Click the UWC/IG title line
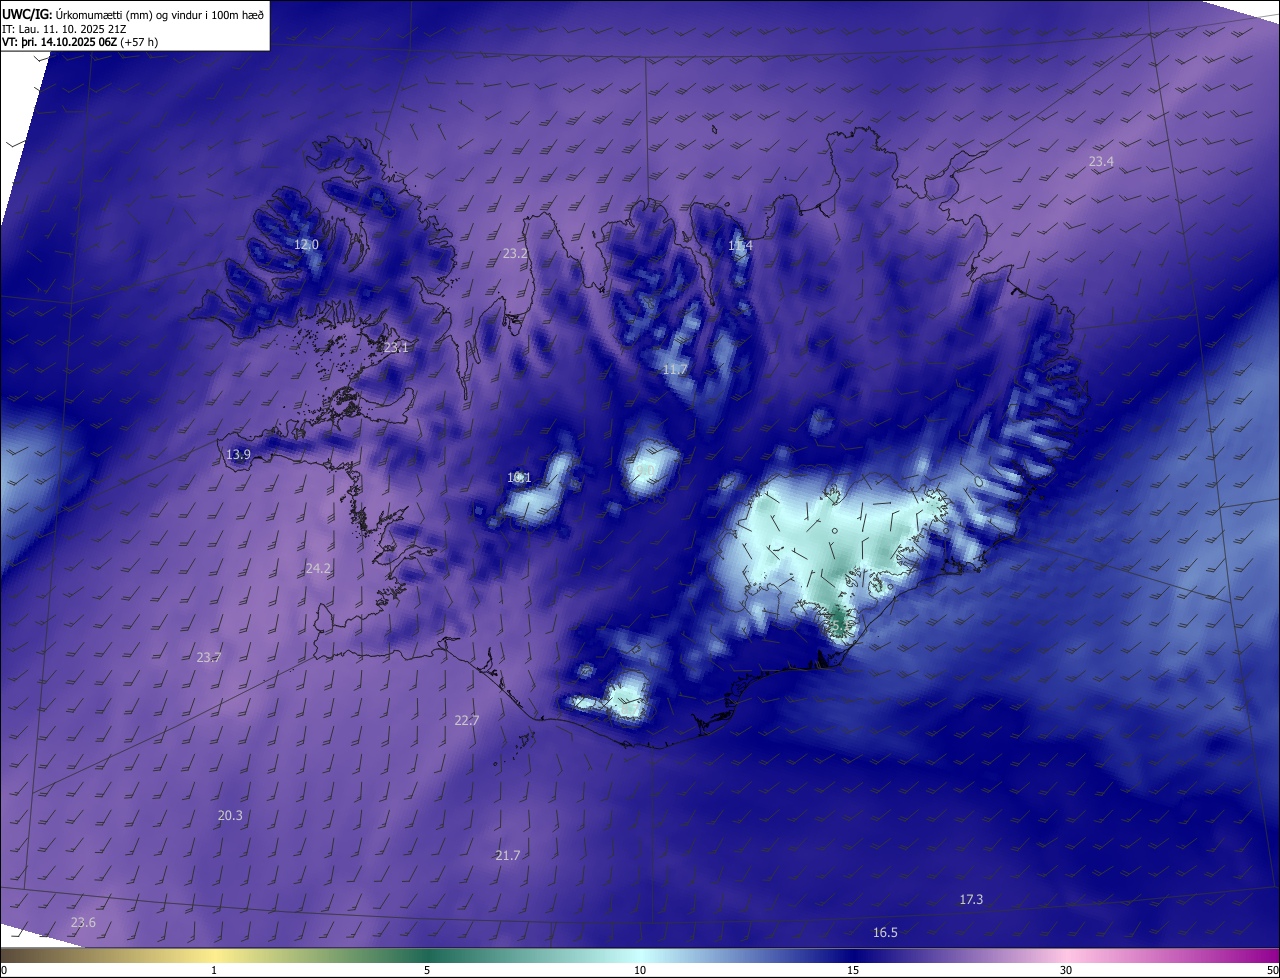The width and height of the screenshot is (1280, 978). tap(133, 15)
